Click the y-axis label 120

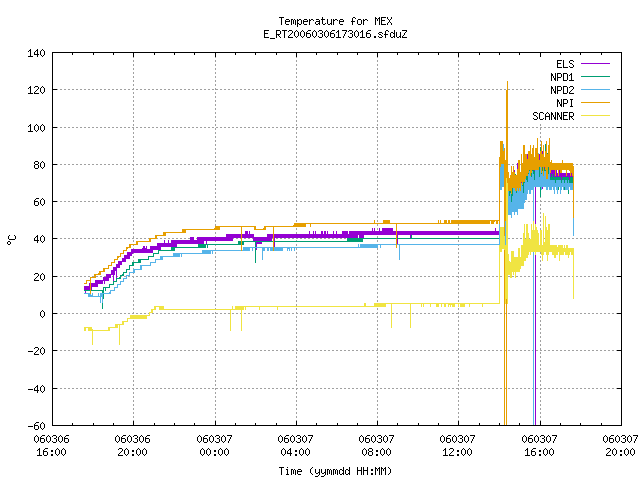[x=36, y=90]
